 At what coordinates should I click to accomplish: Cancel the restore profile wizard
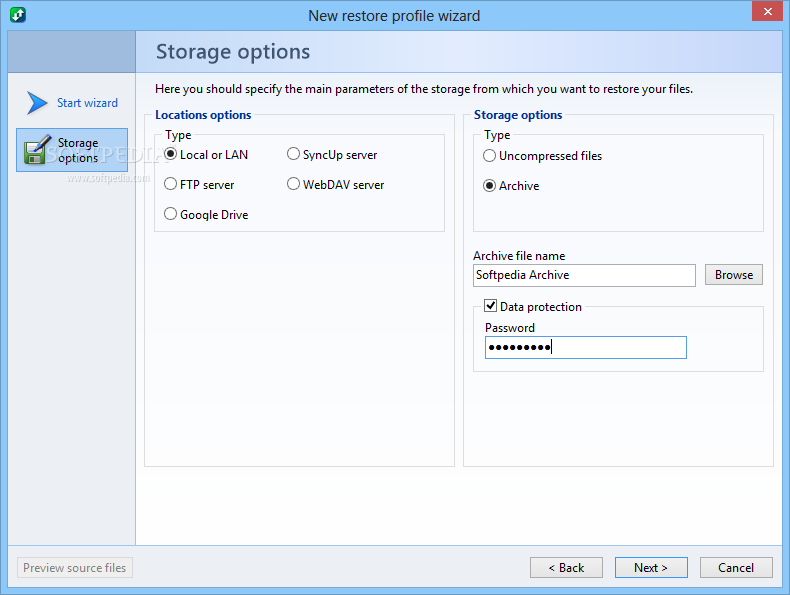point(736,568)
